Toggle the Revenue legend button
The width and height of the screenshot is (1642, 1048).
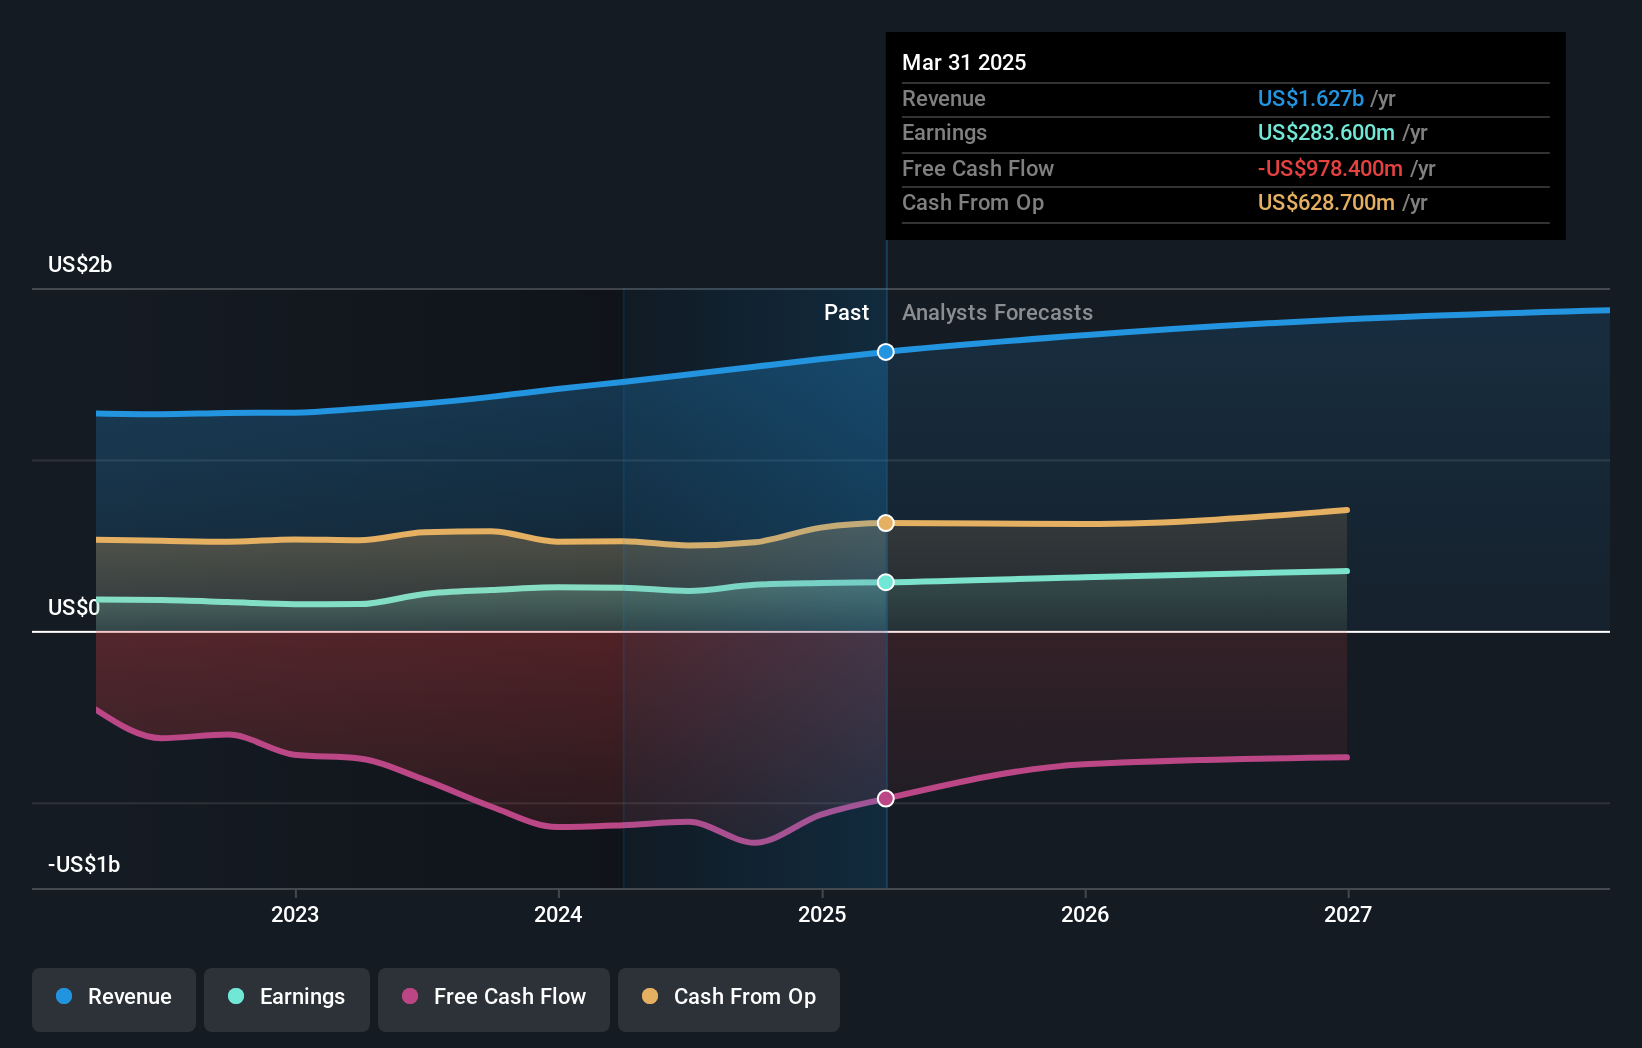click(114, 999)
